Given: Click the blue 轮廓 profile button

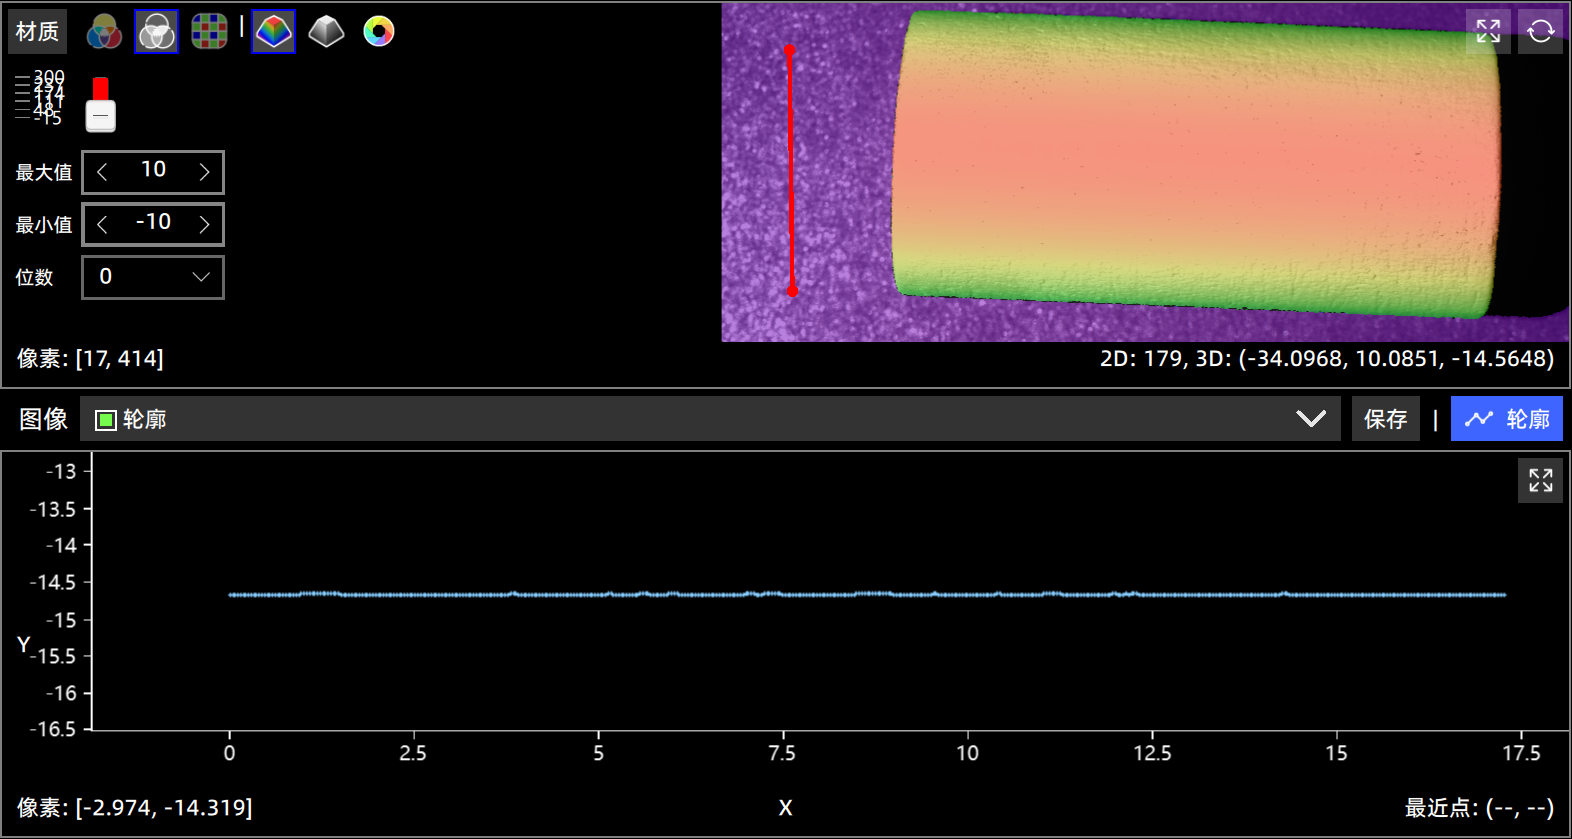Looking at the screenshot, I should pos(1507,419).
